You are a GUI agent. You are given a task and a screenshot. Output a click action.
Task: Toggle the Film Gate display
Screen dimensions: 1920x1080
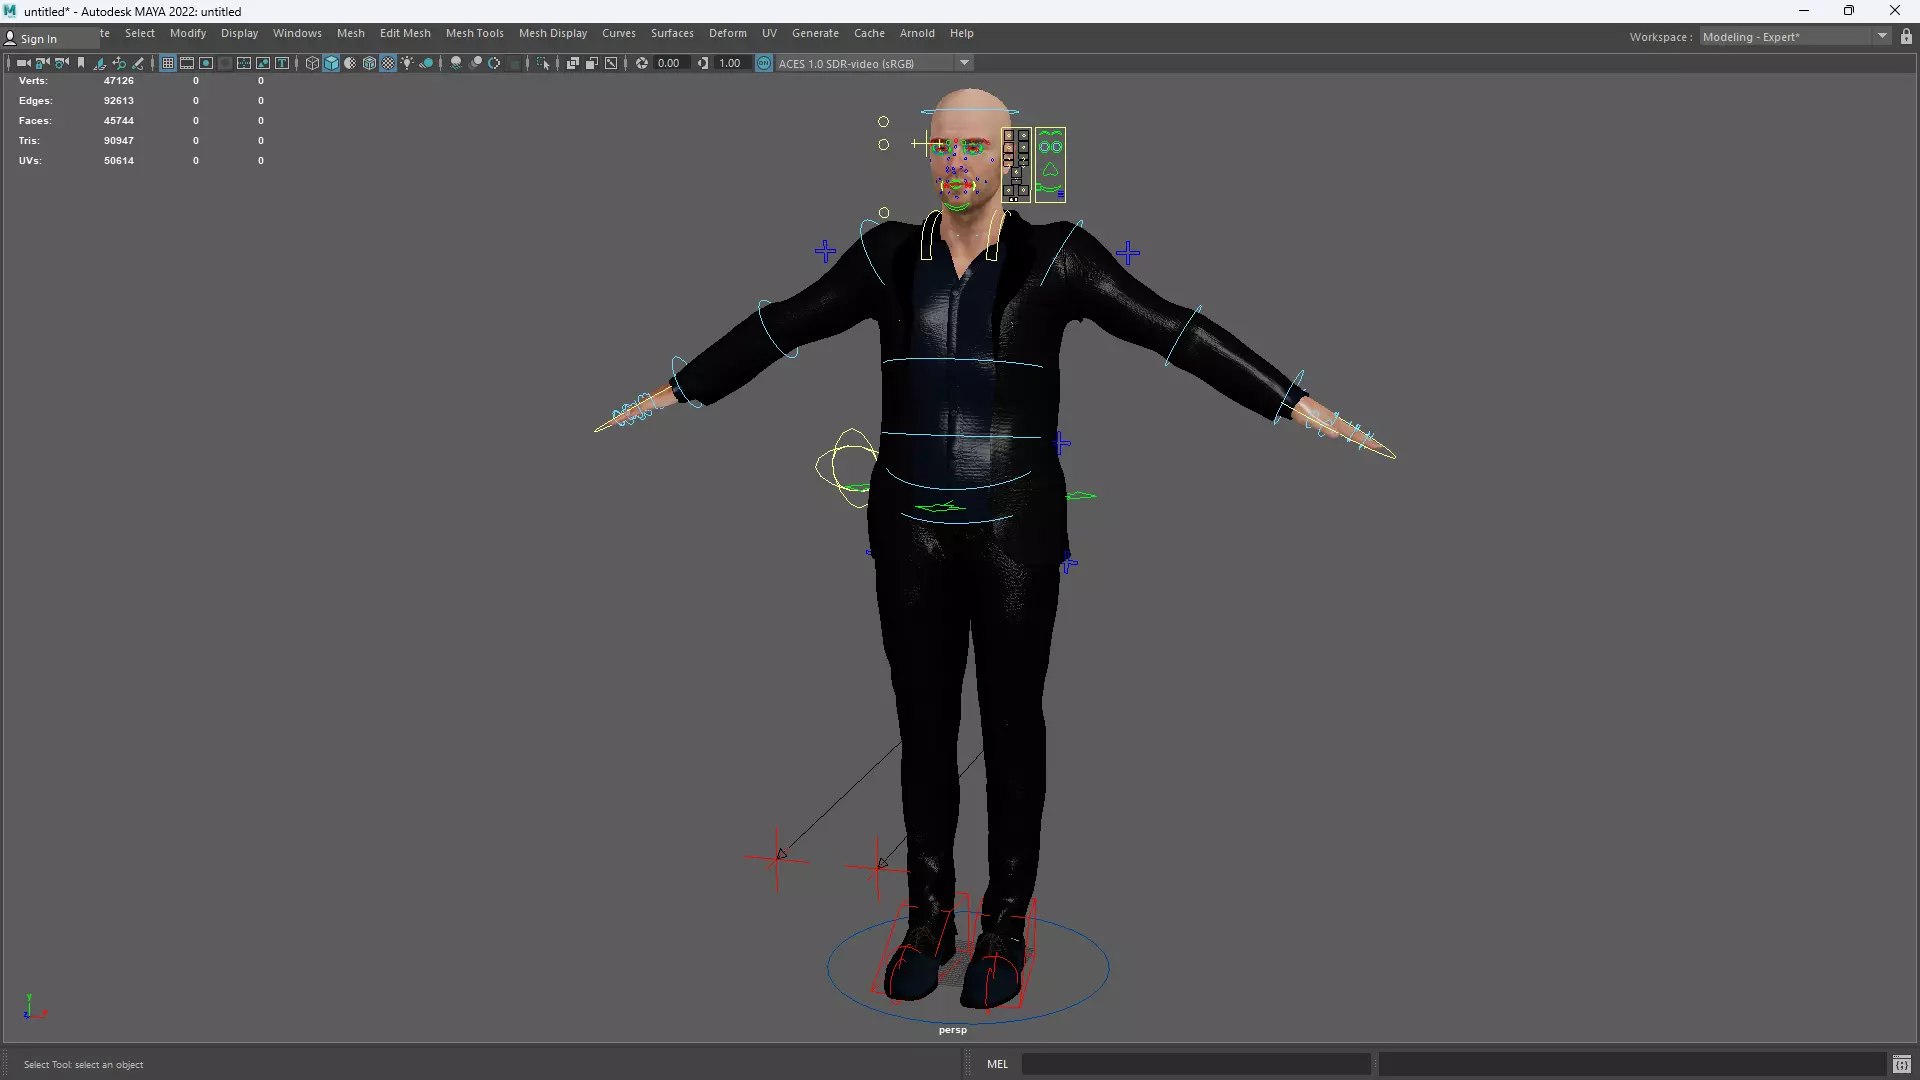point(187,63)
